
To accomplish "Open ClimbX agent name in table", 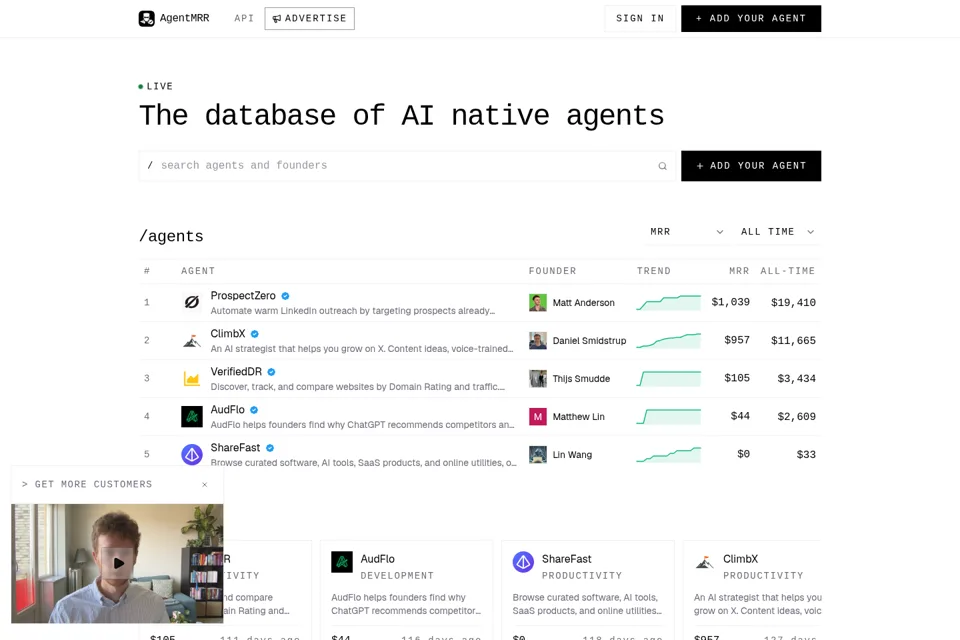I will (228, 334).
